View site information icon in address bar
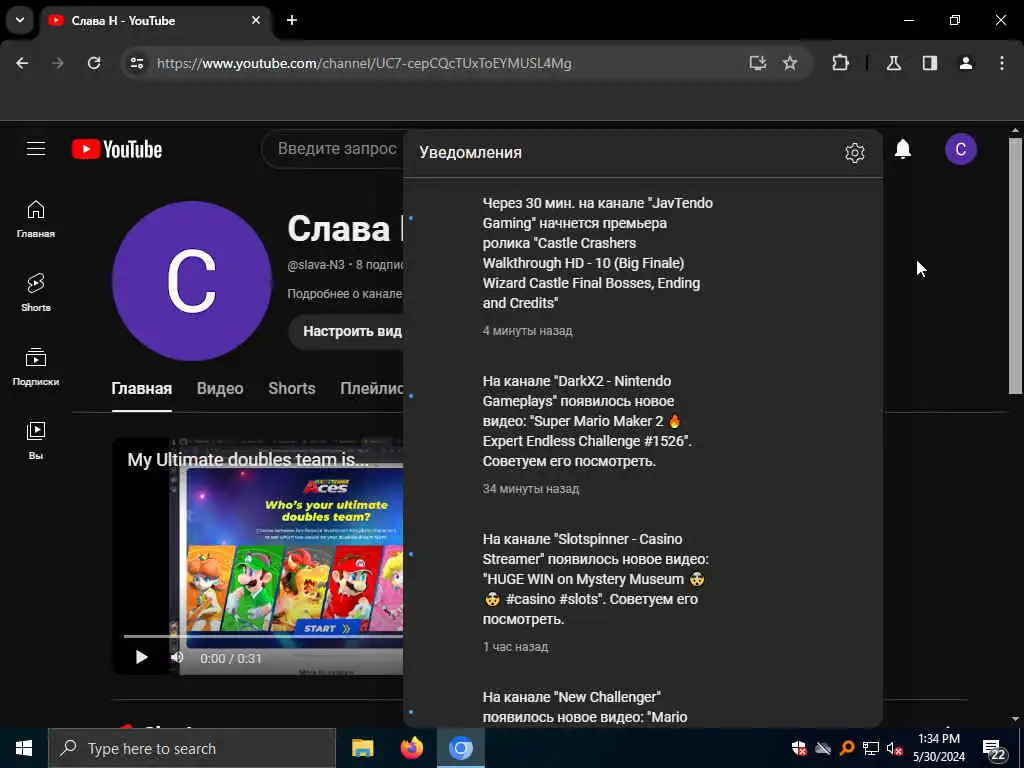Image resolution: width=1024 pixels, height=768 pixels. [x=136, y=63]
